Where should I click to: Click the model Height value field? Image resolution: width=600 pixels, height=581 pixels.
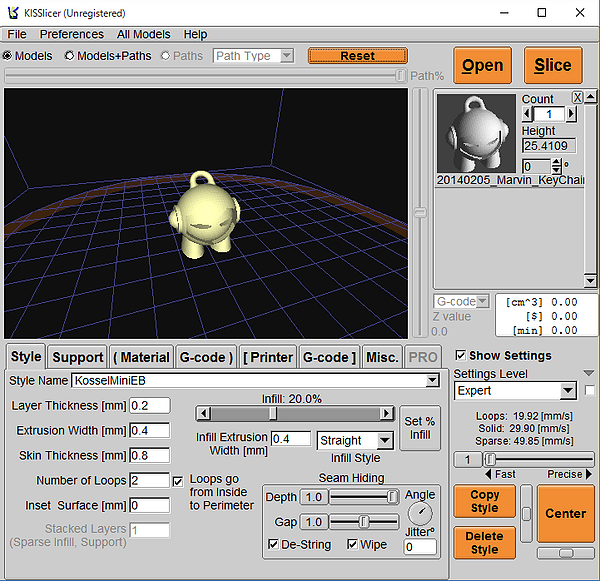click(x=549, y=146)
